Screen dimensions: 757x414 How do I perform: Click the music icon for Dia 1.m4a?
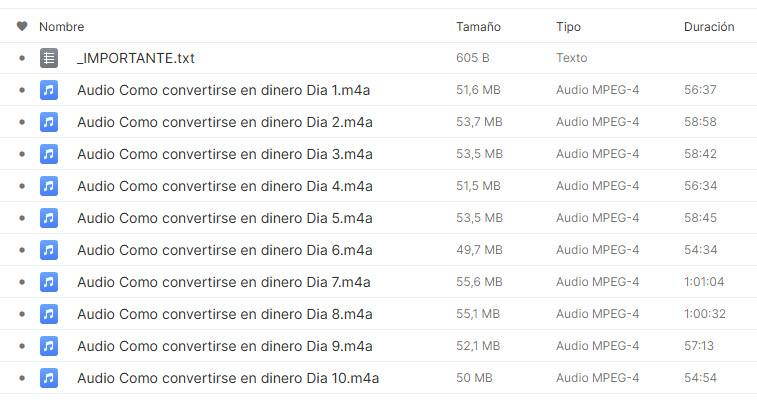(49, 90)
